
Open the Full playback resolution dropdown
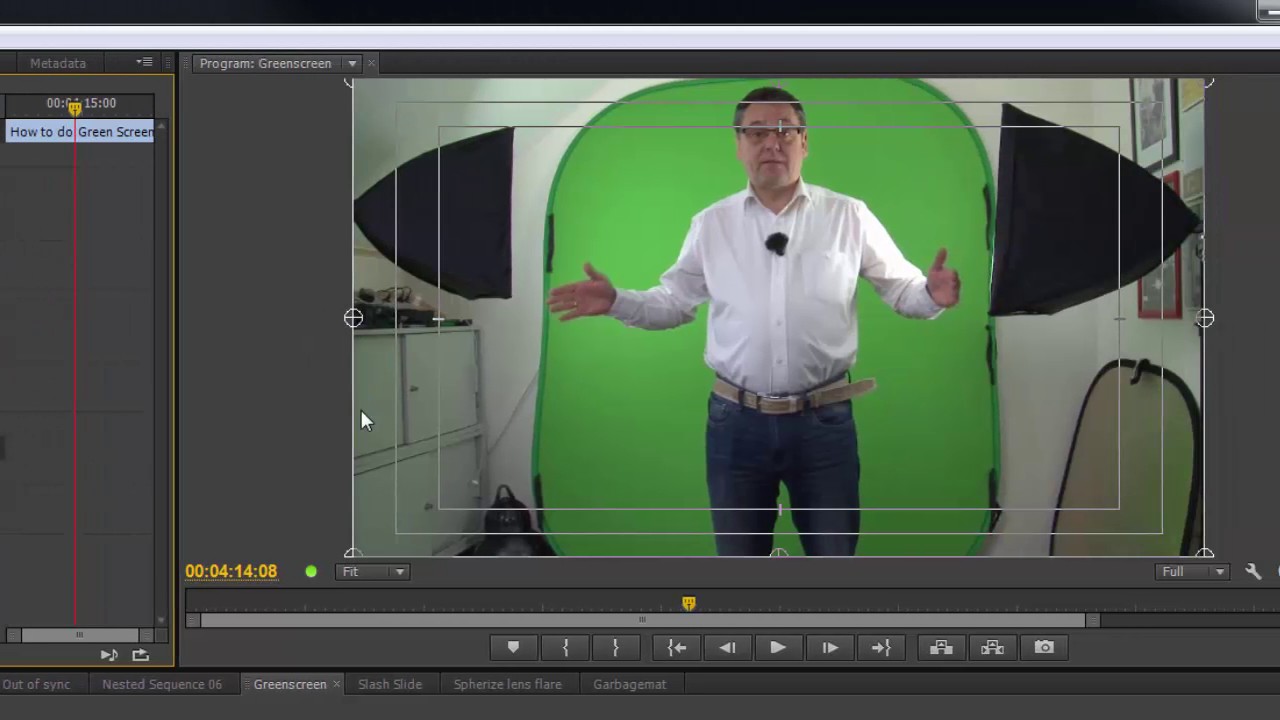[1193, 572]
